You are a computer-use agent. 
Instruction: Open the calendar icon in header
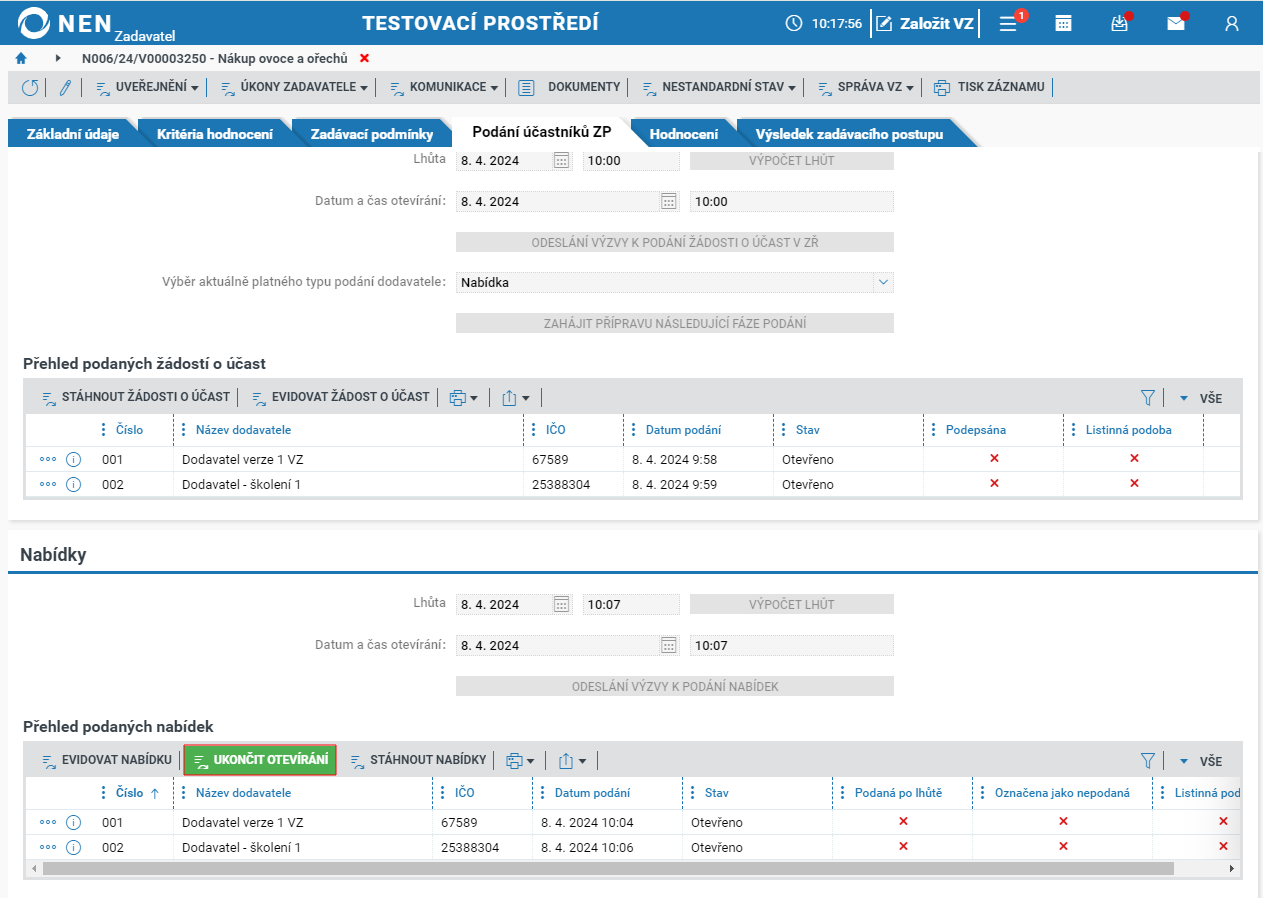click(1064, 23)
